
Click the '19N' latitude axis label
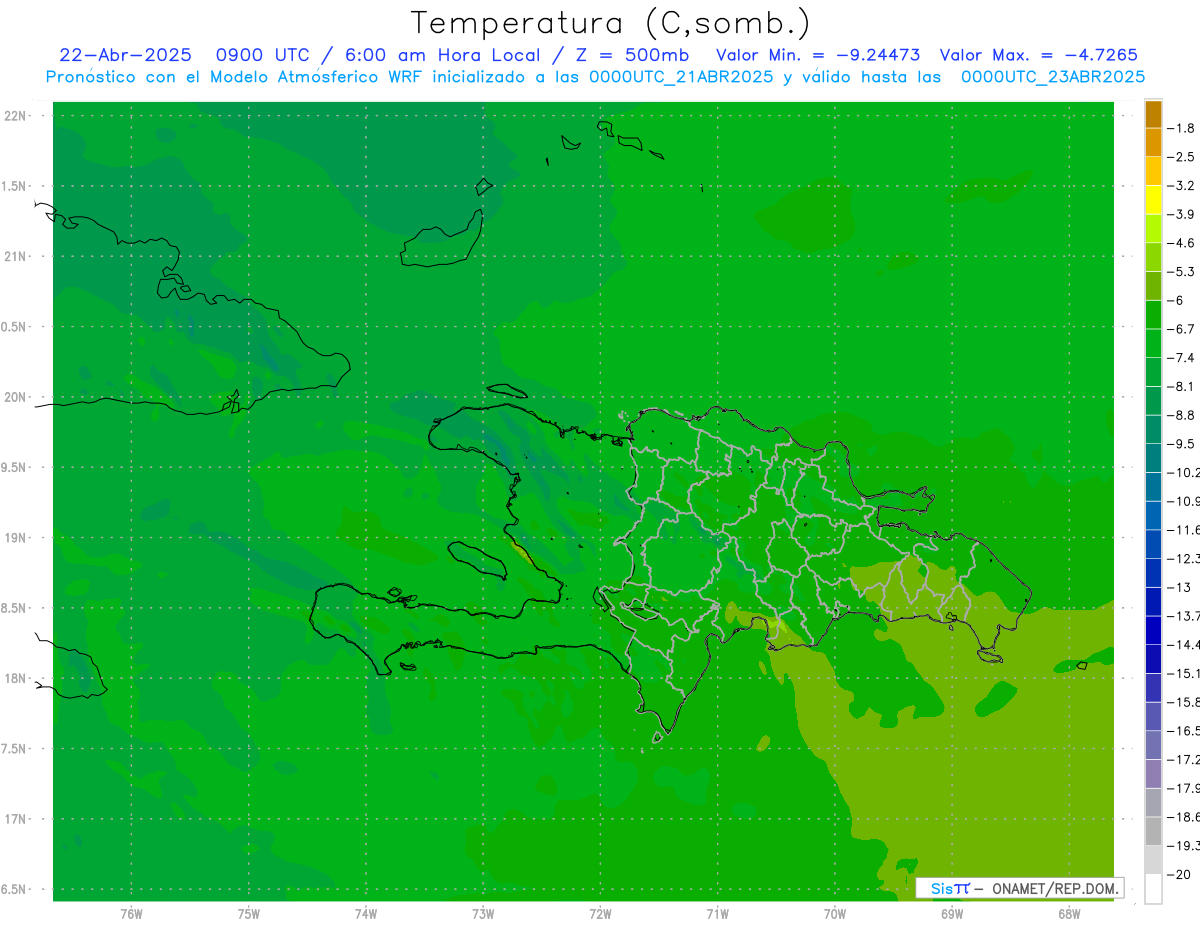pyautogui.click(x=15, y=538)
